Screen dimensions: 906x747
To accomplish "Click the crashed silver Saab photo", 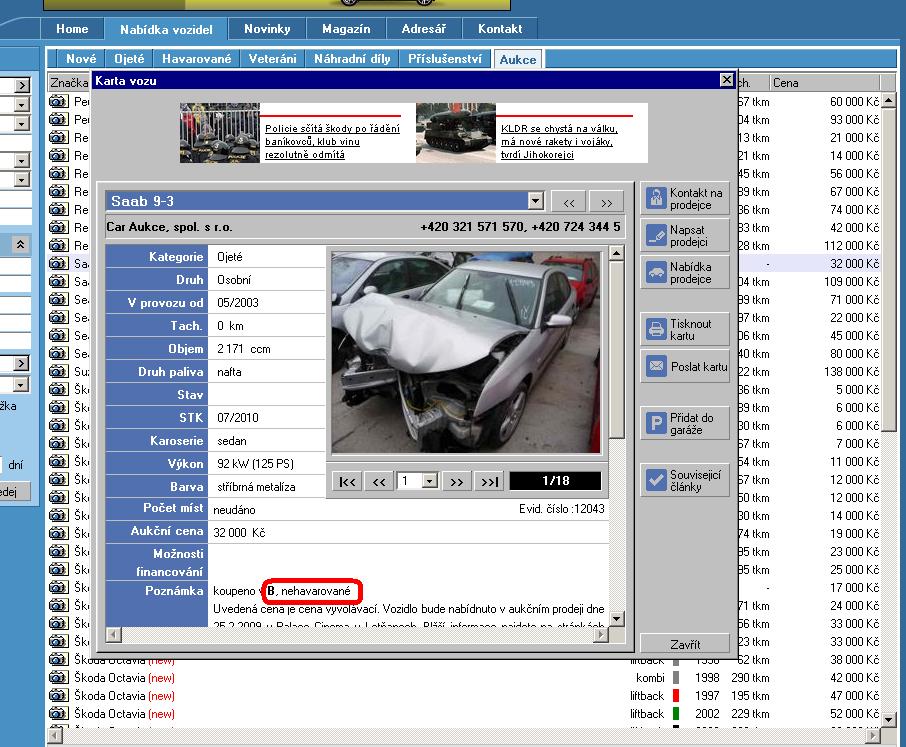I will [466, 352].
